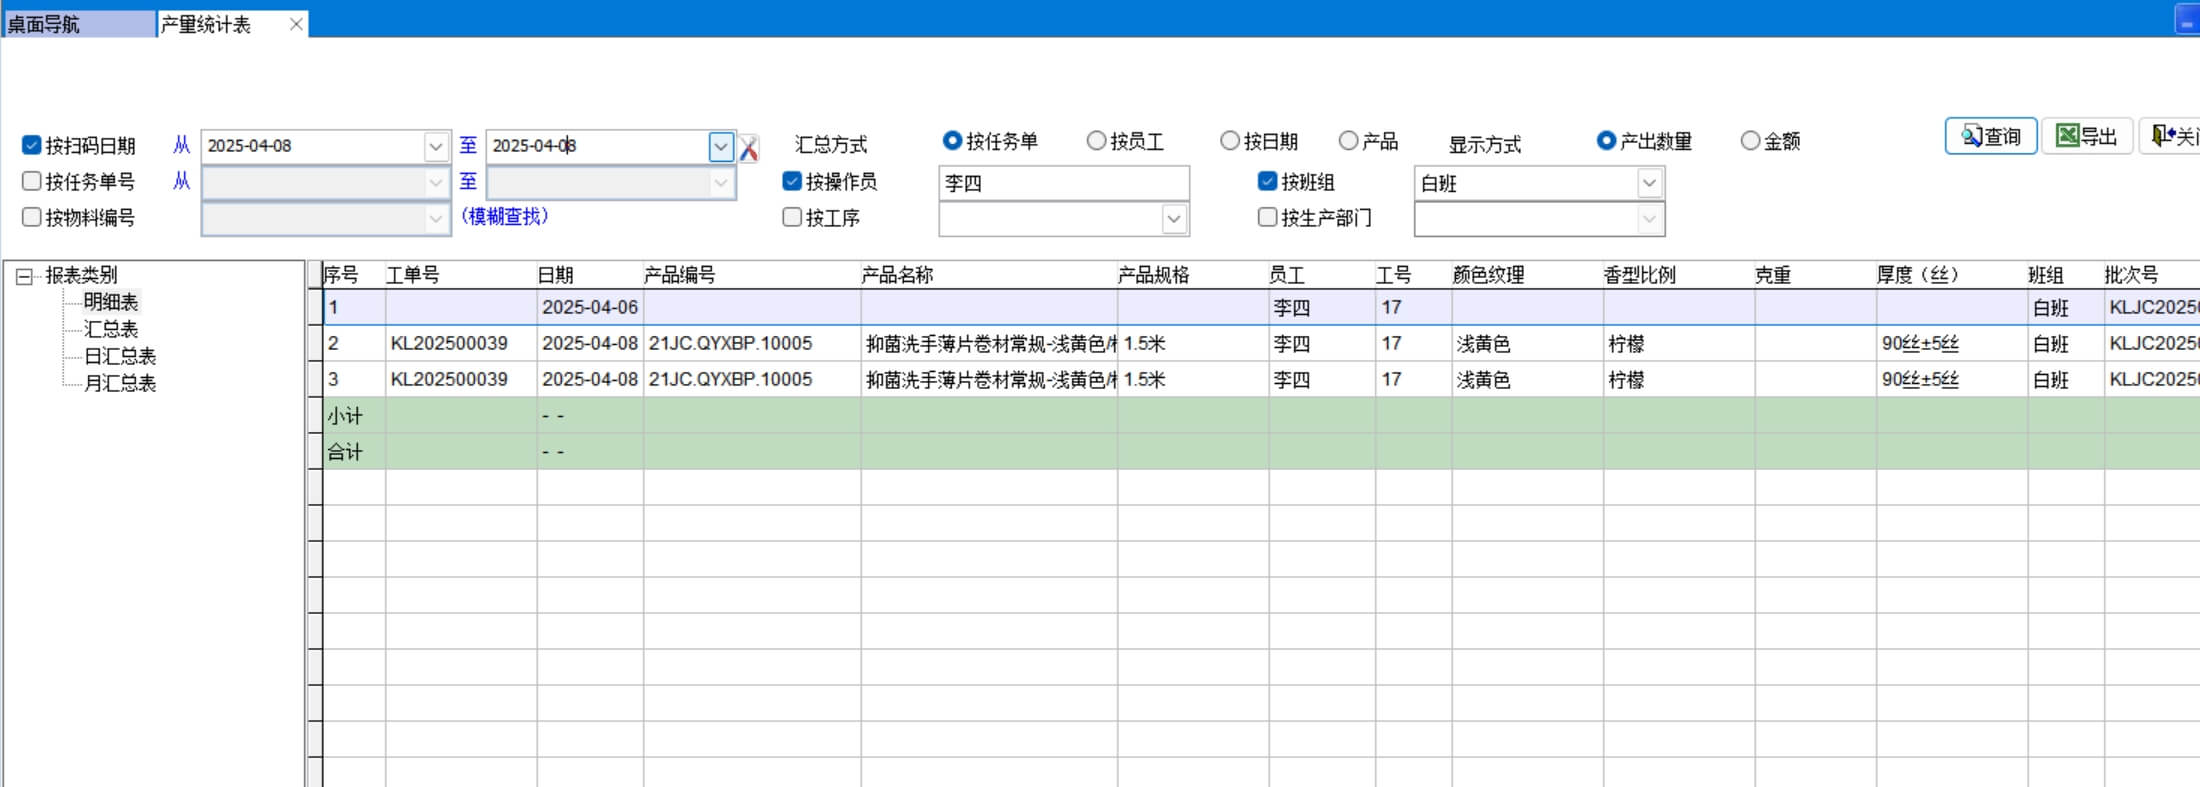Click the 查询 search button
Viewport: 2200px width, 787px height.
1990,137
